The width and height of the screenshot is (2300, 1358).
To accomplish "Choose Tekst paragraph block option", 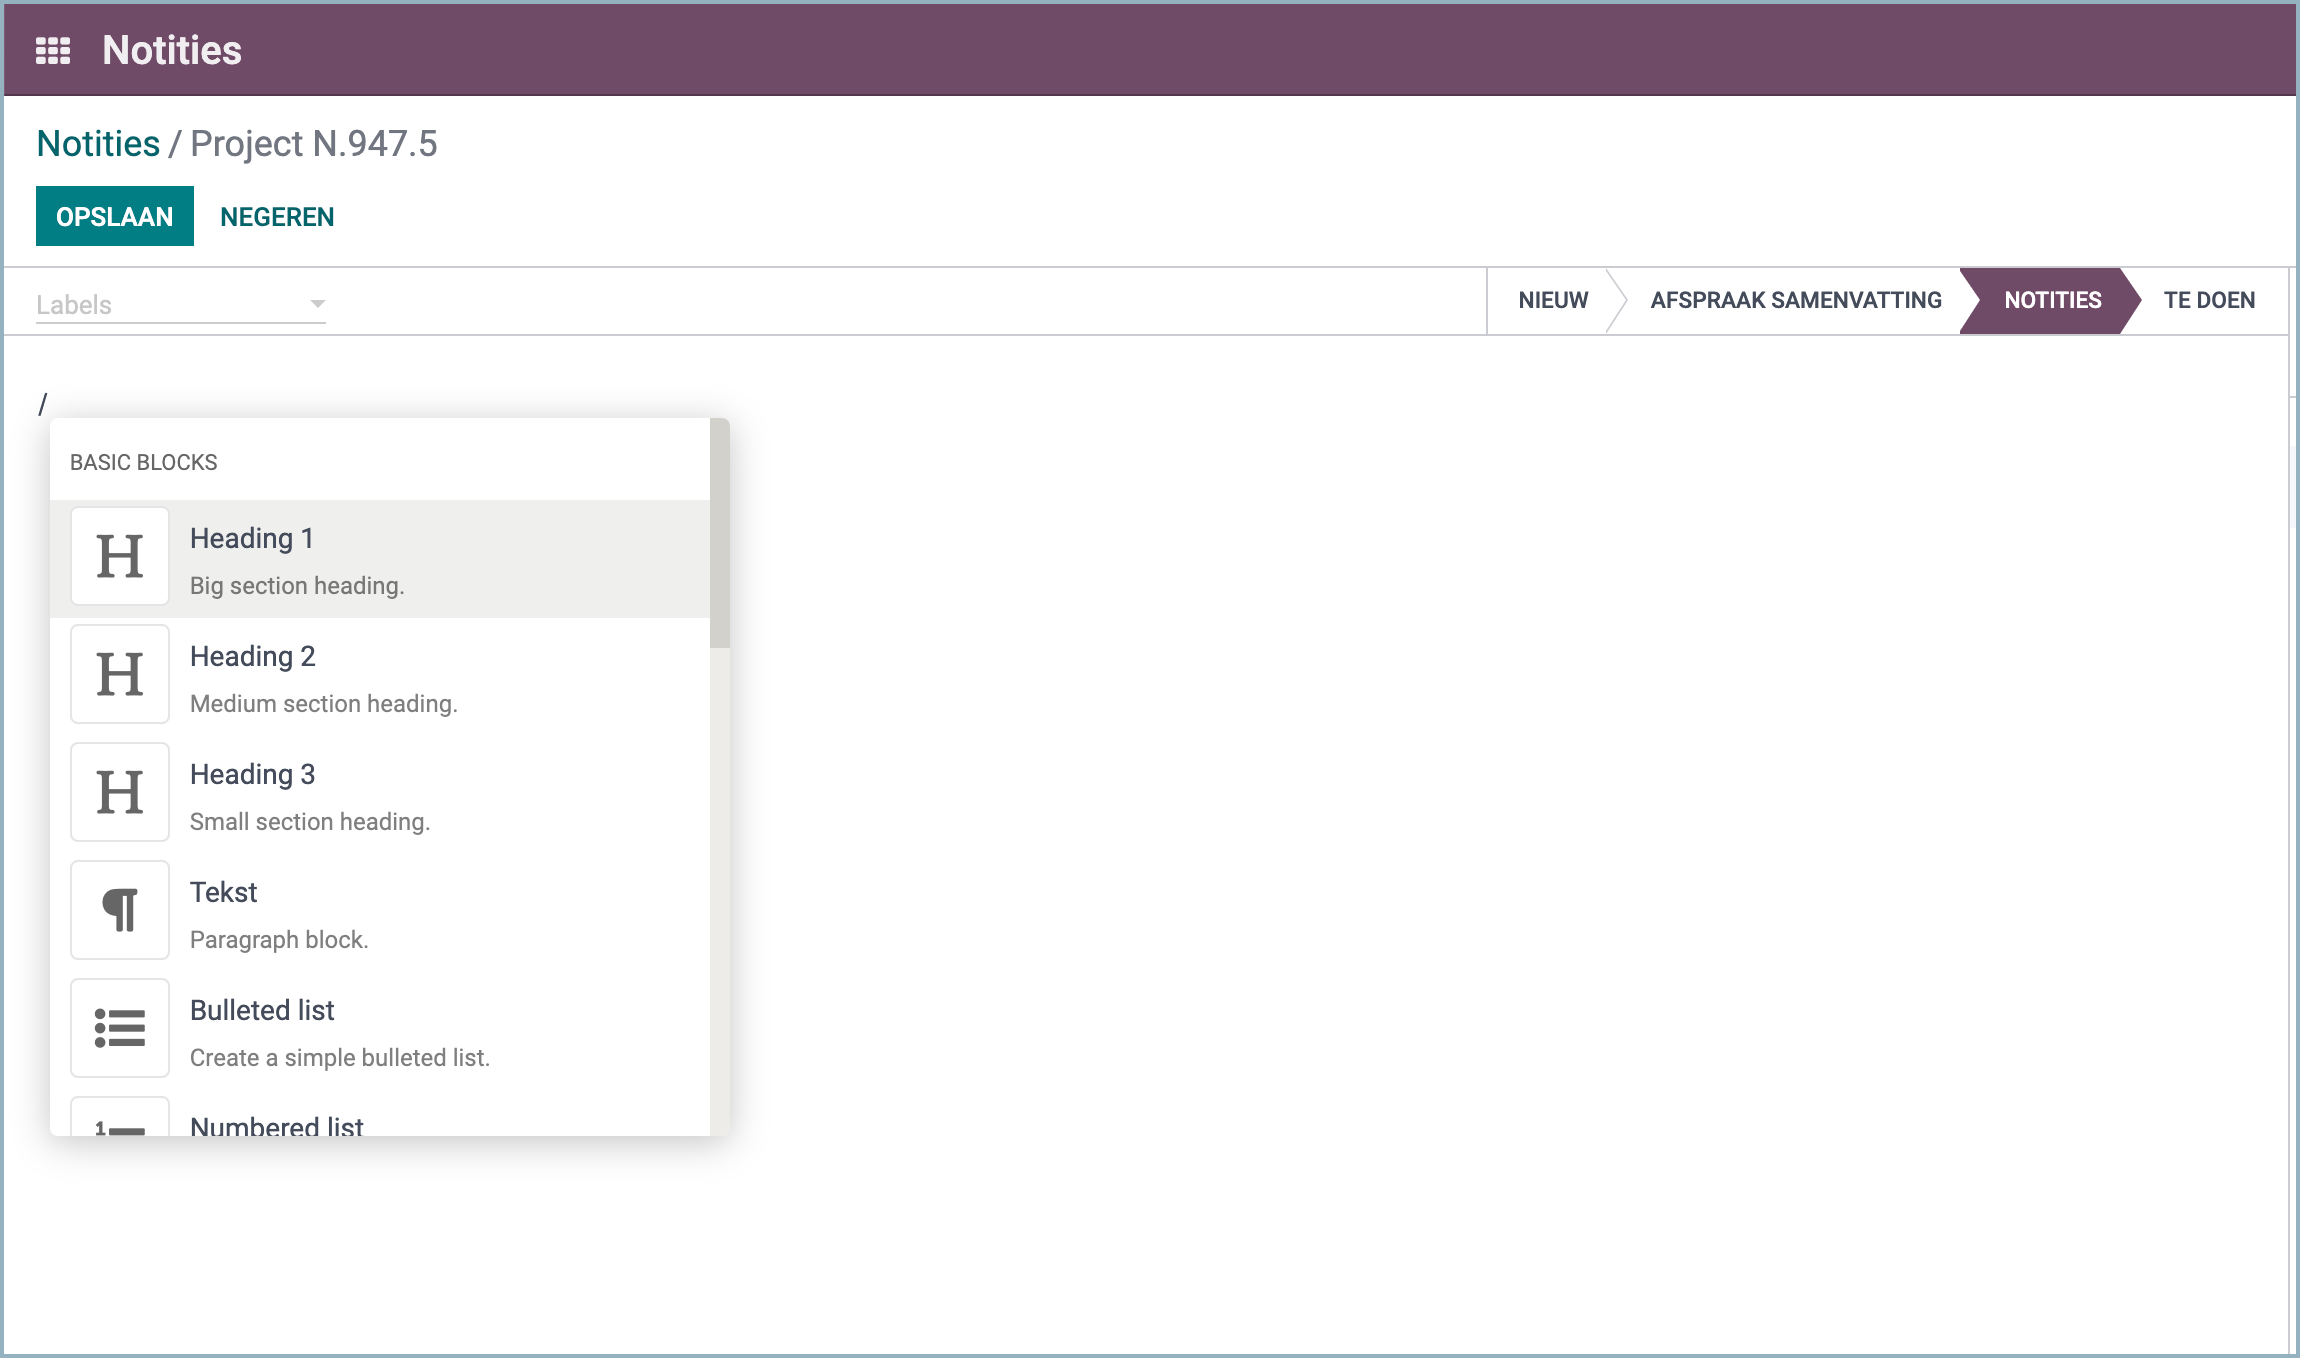I will (380, 913).
